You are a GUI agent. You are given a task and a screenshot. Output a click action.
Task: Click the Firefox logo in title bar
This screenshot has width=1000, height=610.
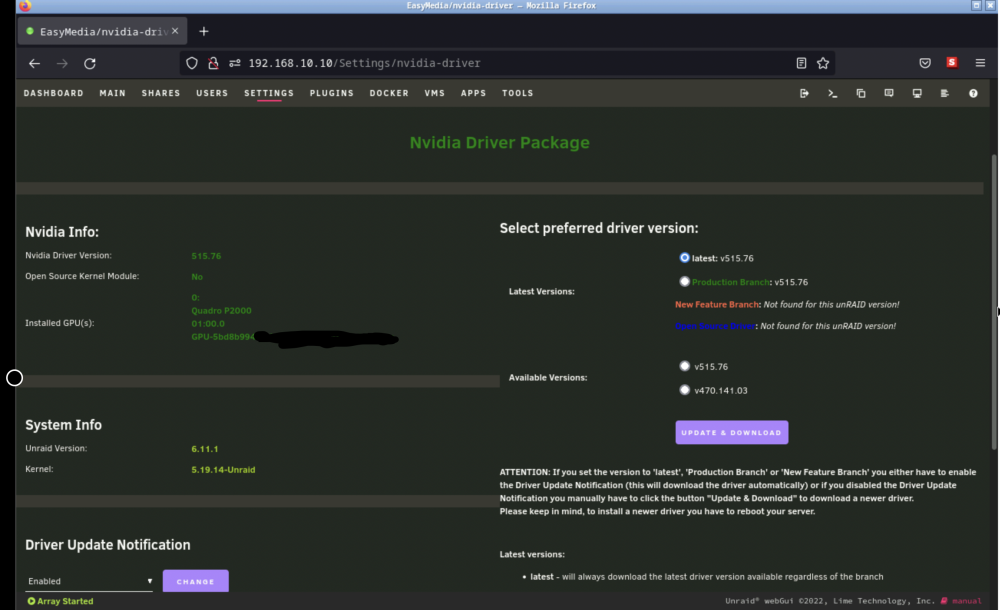25,6
